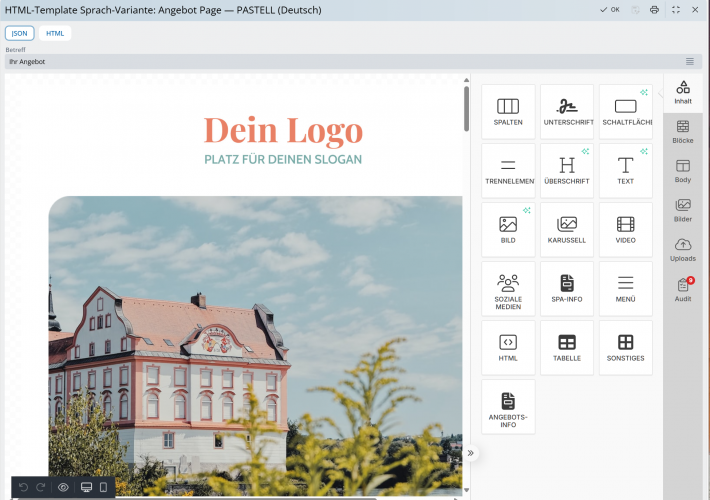Redo the last undone change
710x500 pixels.
coord(41,487)
